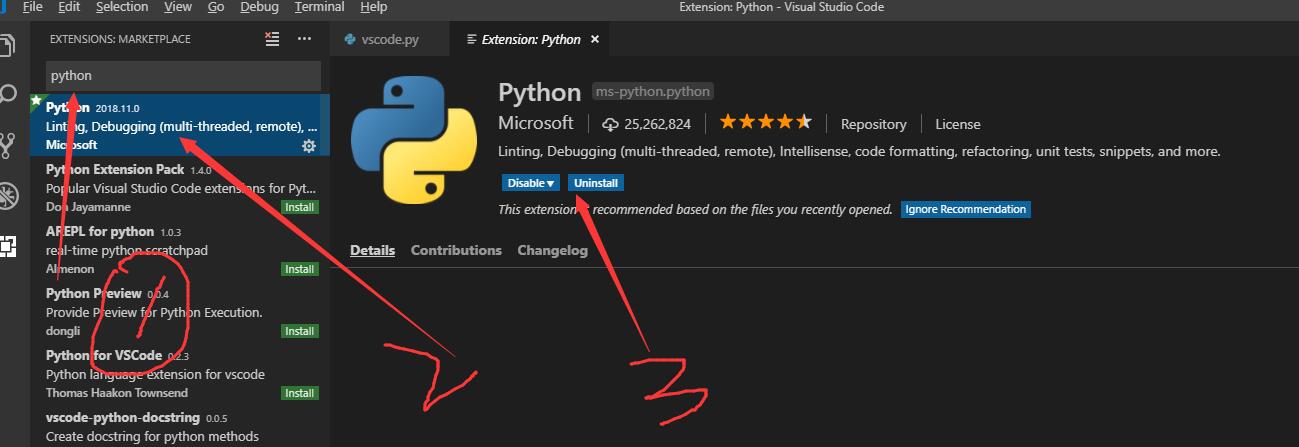
Task: Open the Help menu
Action: click(x=373, y=7)
